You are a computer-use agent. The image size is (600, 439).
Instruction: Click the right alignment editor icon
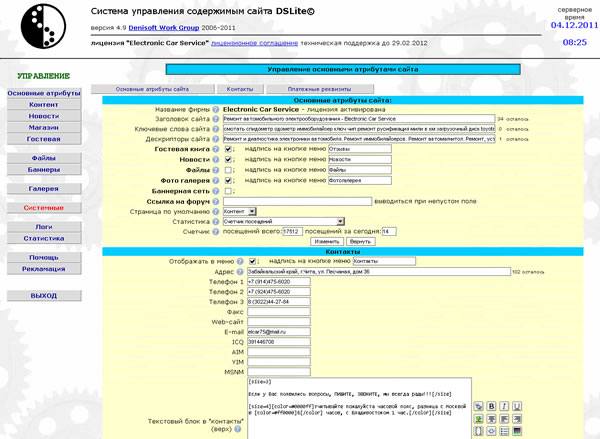[517, 419]
